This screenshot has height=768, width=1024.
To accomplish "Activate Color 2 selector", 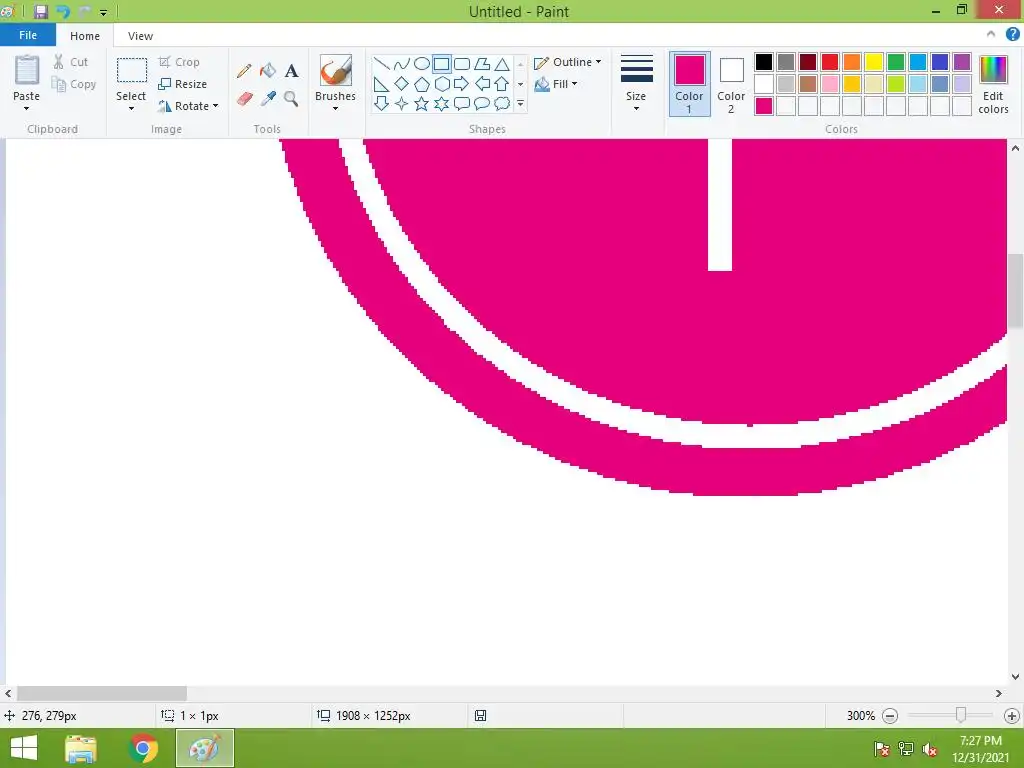I will pyautogui.click(x=731, y=84).
